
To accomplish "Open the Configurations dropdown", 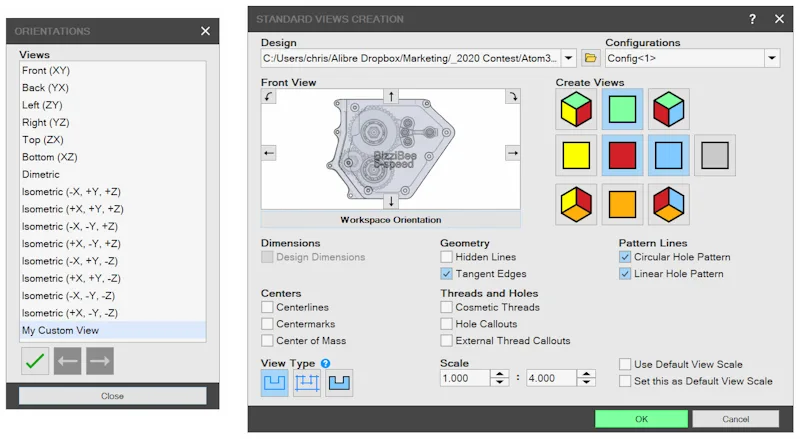I will (x=772, y=58).
